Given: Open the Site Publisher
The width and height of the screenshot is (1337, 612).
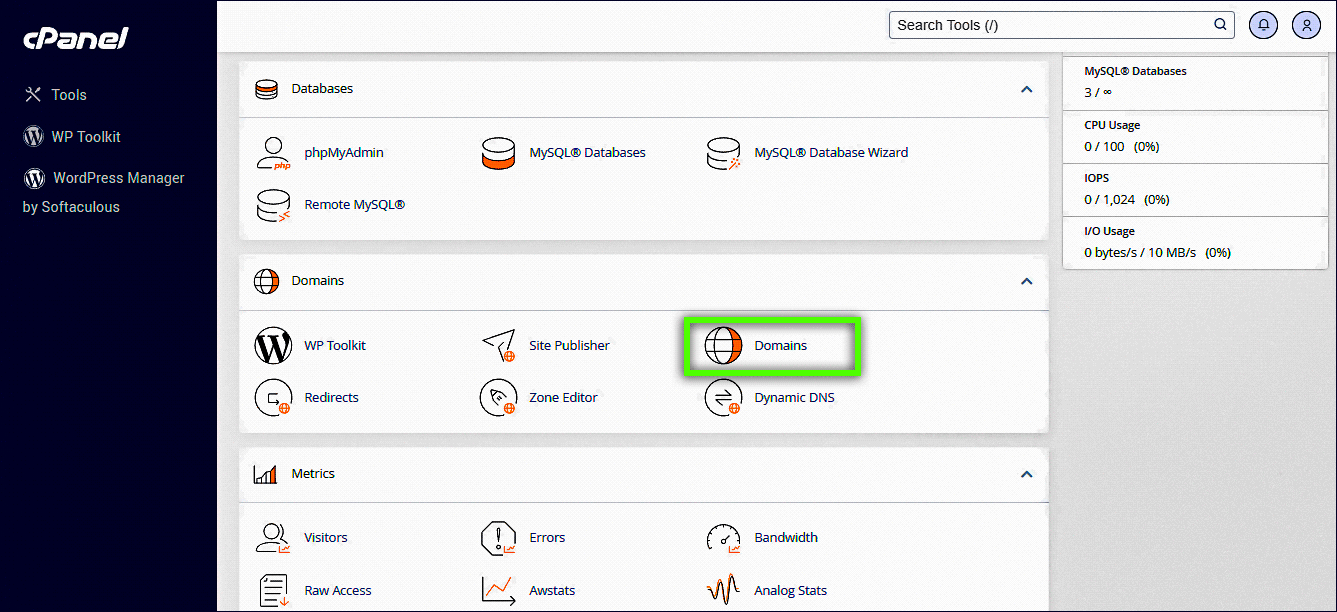Looking at the screenshot, I should [x=569, y=345].
